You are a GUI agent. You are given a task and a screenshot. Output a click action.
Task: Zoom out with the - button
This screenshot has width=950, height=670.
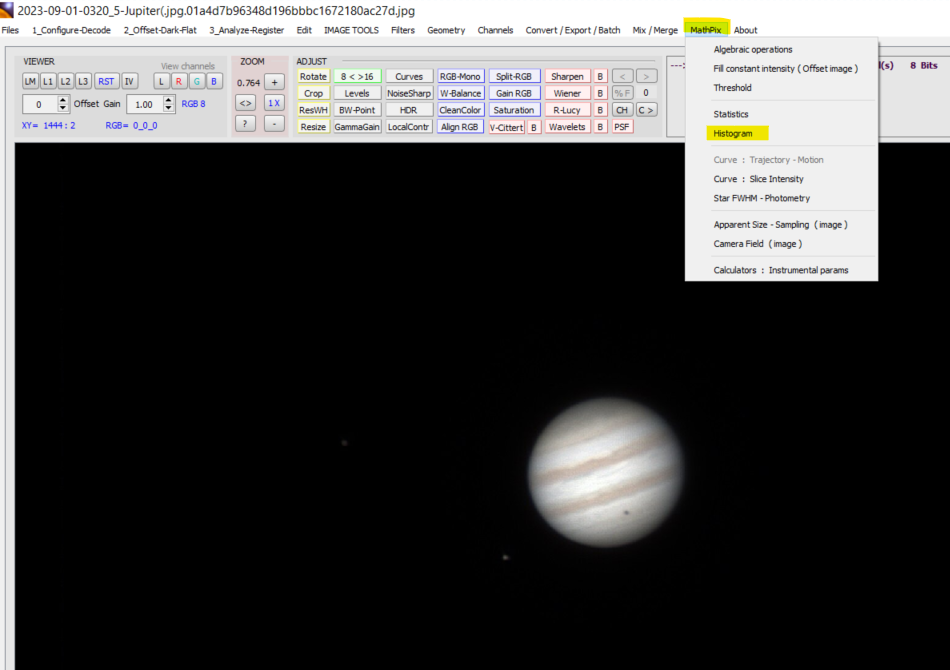[274, 124]
